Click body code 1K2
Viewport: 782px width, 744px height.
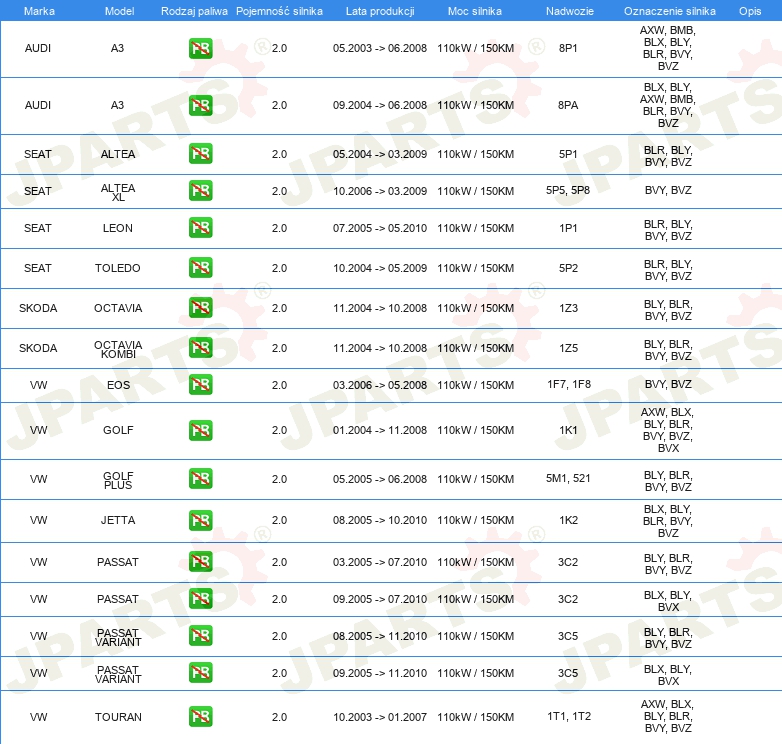coord(568,520)
